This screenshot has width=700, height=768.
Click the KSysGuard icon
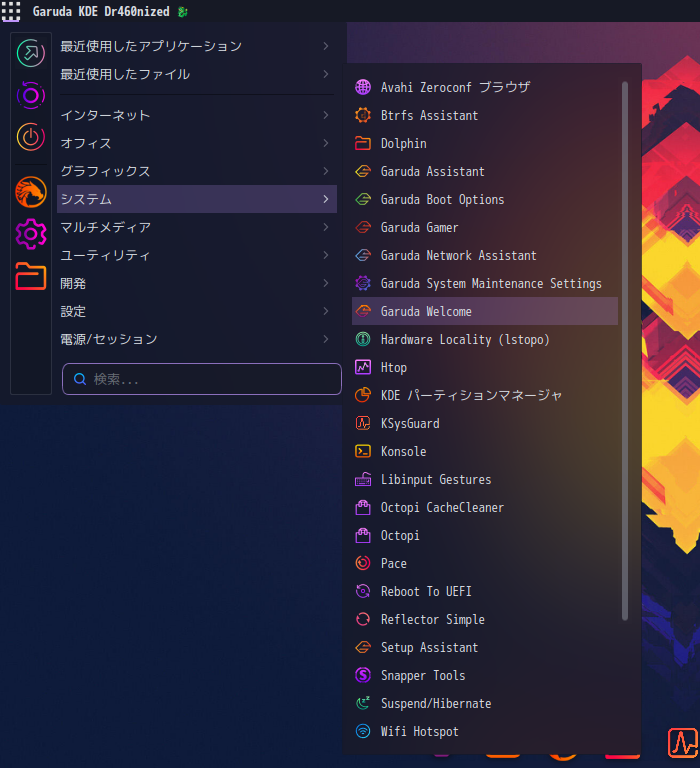pyautogui.click(x=363, y=423)
